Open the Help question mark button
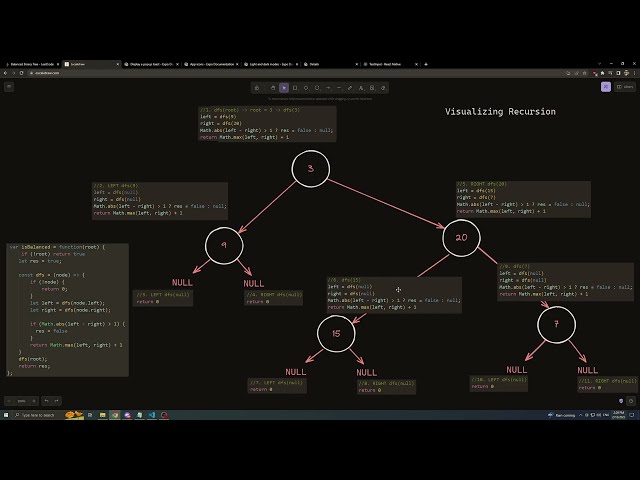Viewport: 640px width, 480px height. pos(631,401)
